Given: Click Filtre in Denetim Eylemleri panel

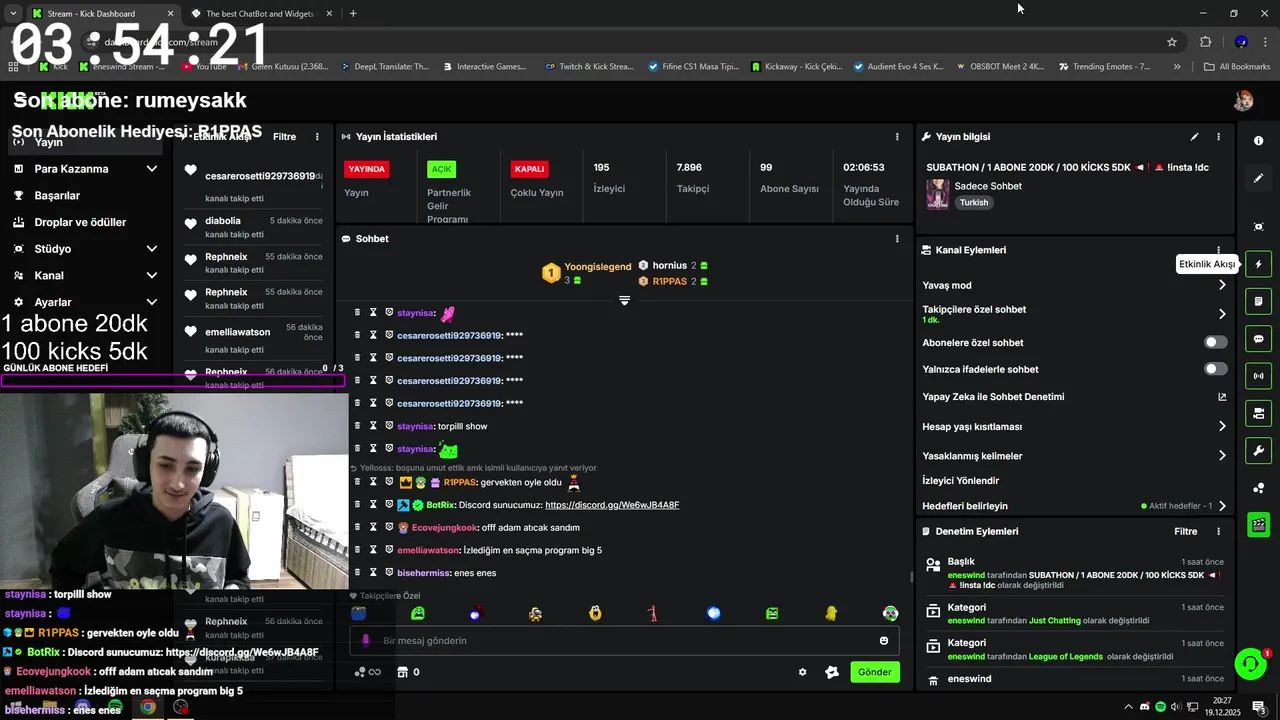Looking at the screenshot, I should [x=1185, y=532].
